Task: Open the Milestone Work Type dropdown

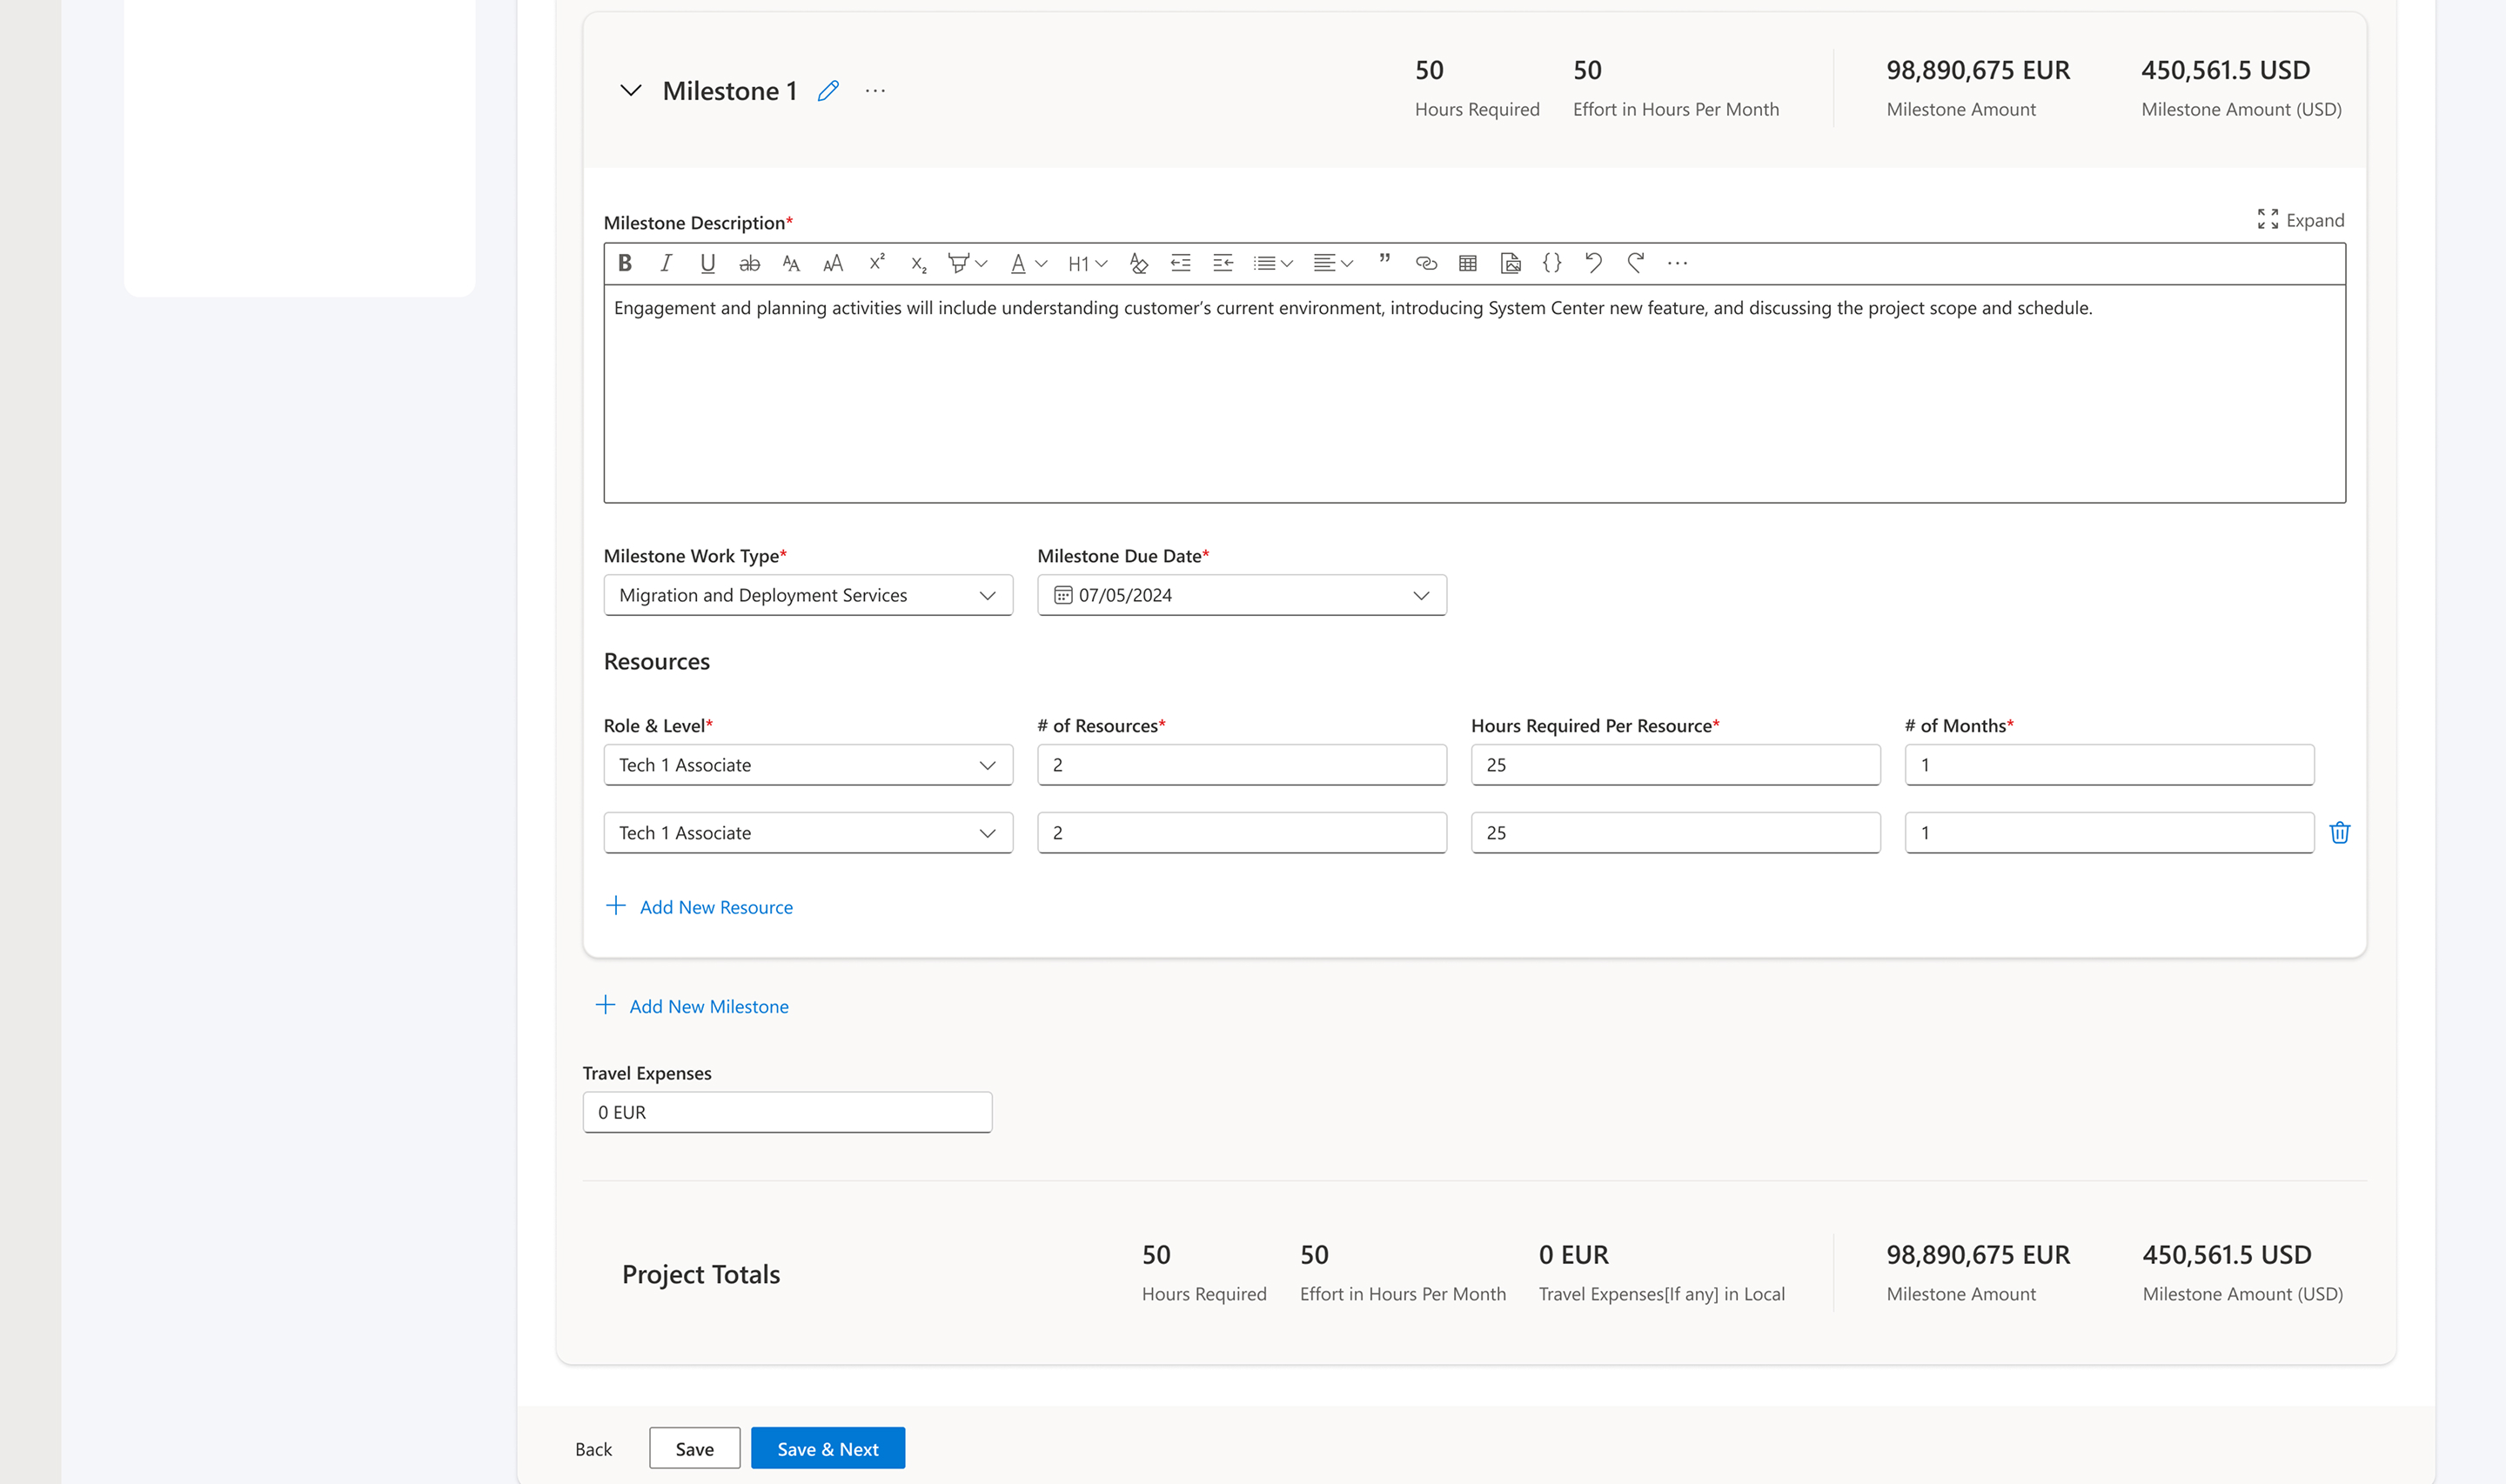Action: click(x=808, y=595)
